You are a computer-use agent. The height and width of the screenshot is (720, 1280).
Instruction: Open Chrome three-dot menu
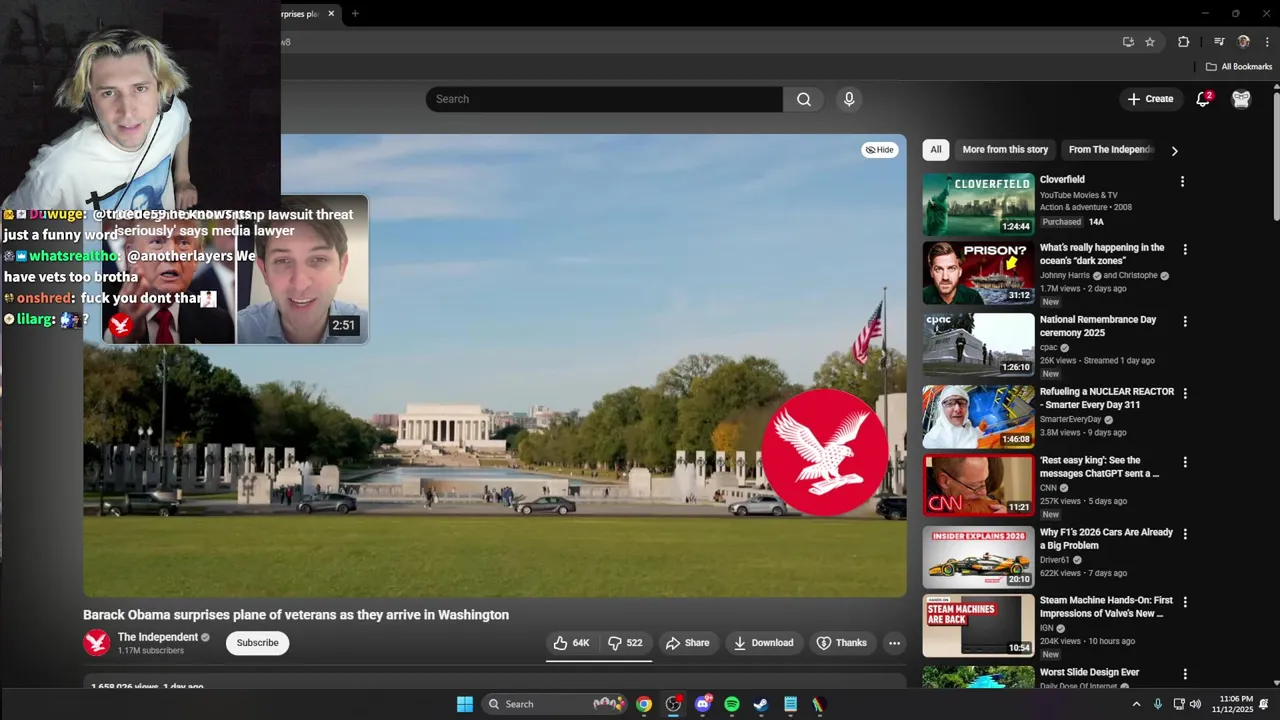1268,42
